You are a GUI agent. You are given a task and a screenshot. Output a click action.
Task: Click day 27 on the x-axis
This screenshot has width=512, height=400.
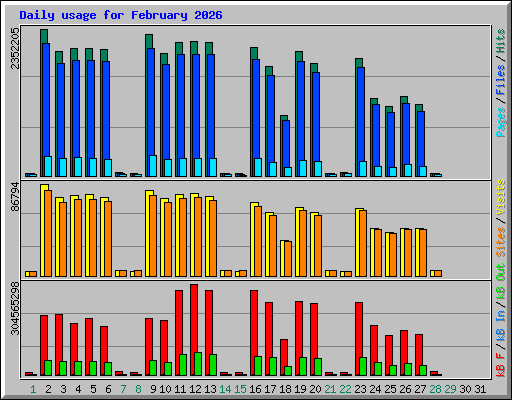[420, 389]
